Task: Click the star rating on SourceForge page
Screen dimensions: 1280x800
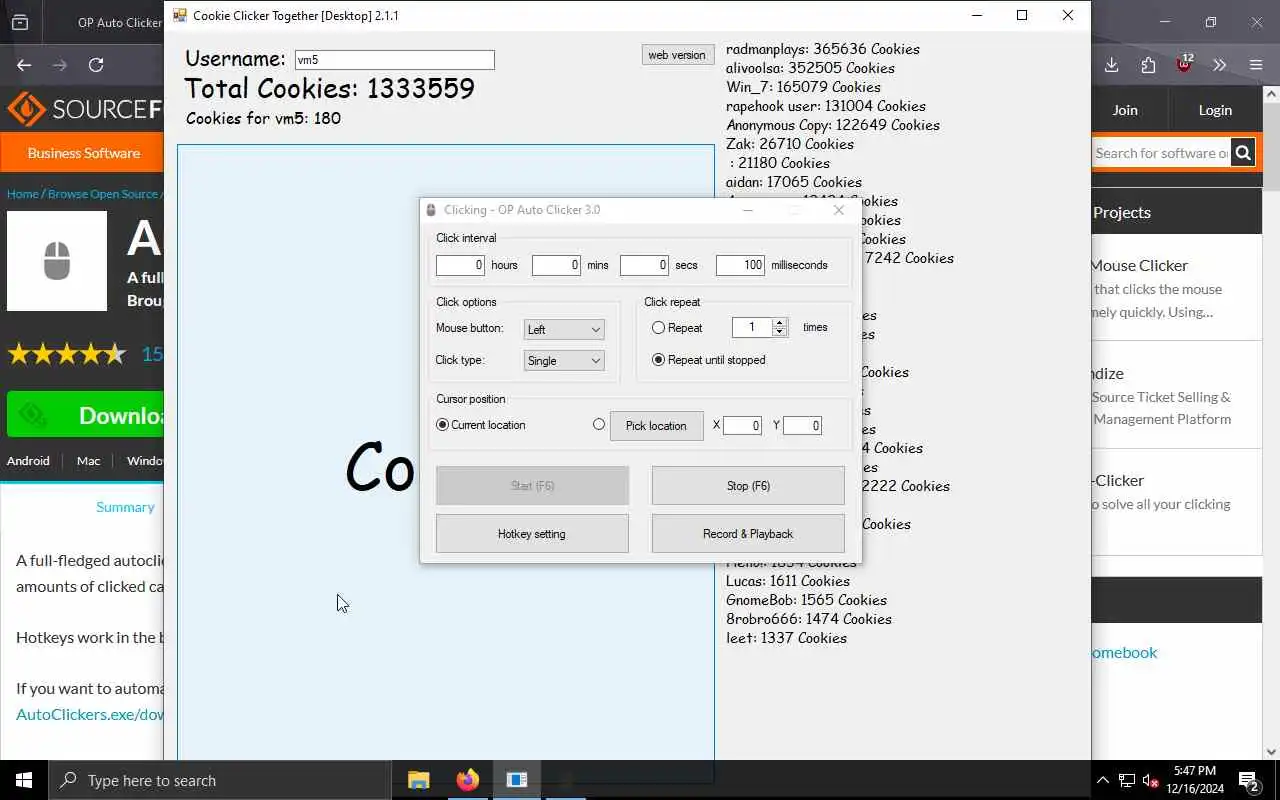Action: click(67, 353)
